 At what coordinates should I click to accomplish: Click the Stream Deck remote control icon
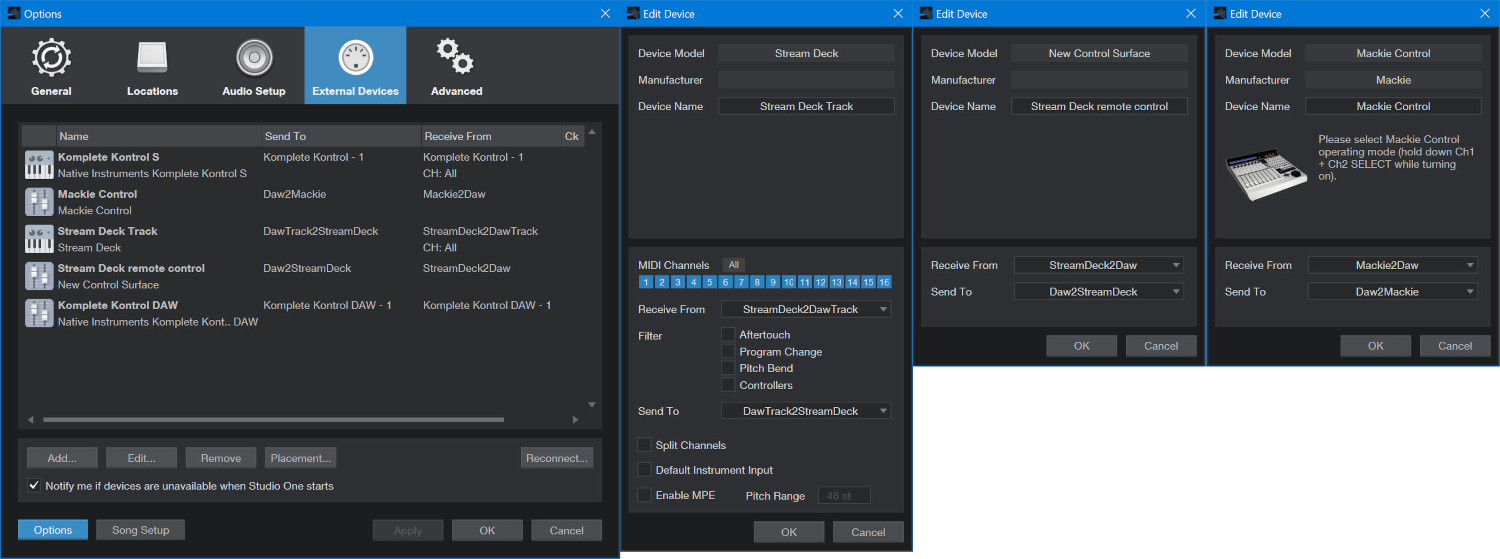[x=39, y=276]
